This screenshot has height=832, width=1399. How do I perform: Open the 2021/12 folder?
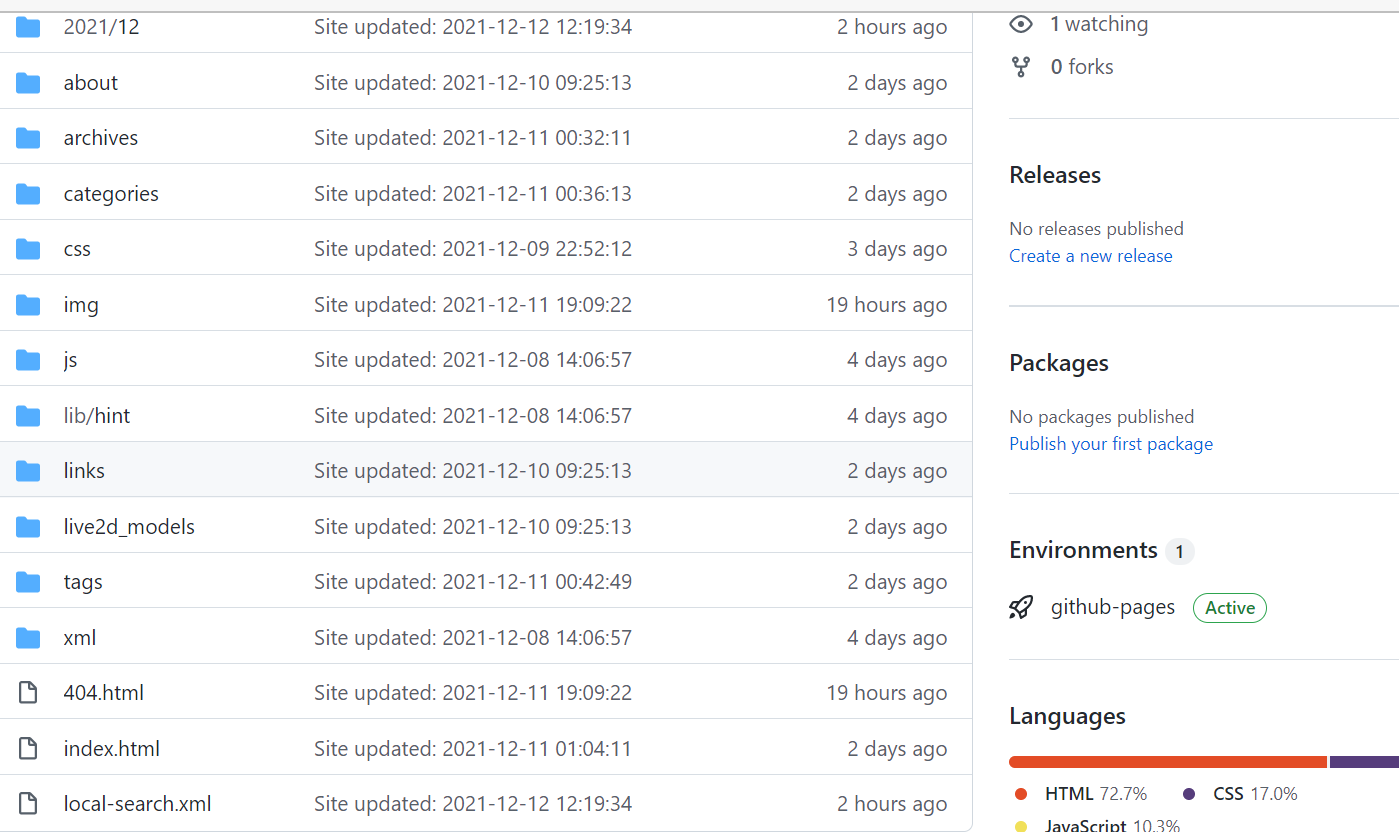point(101,27)
